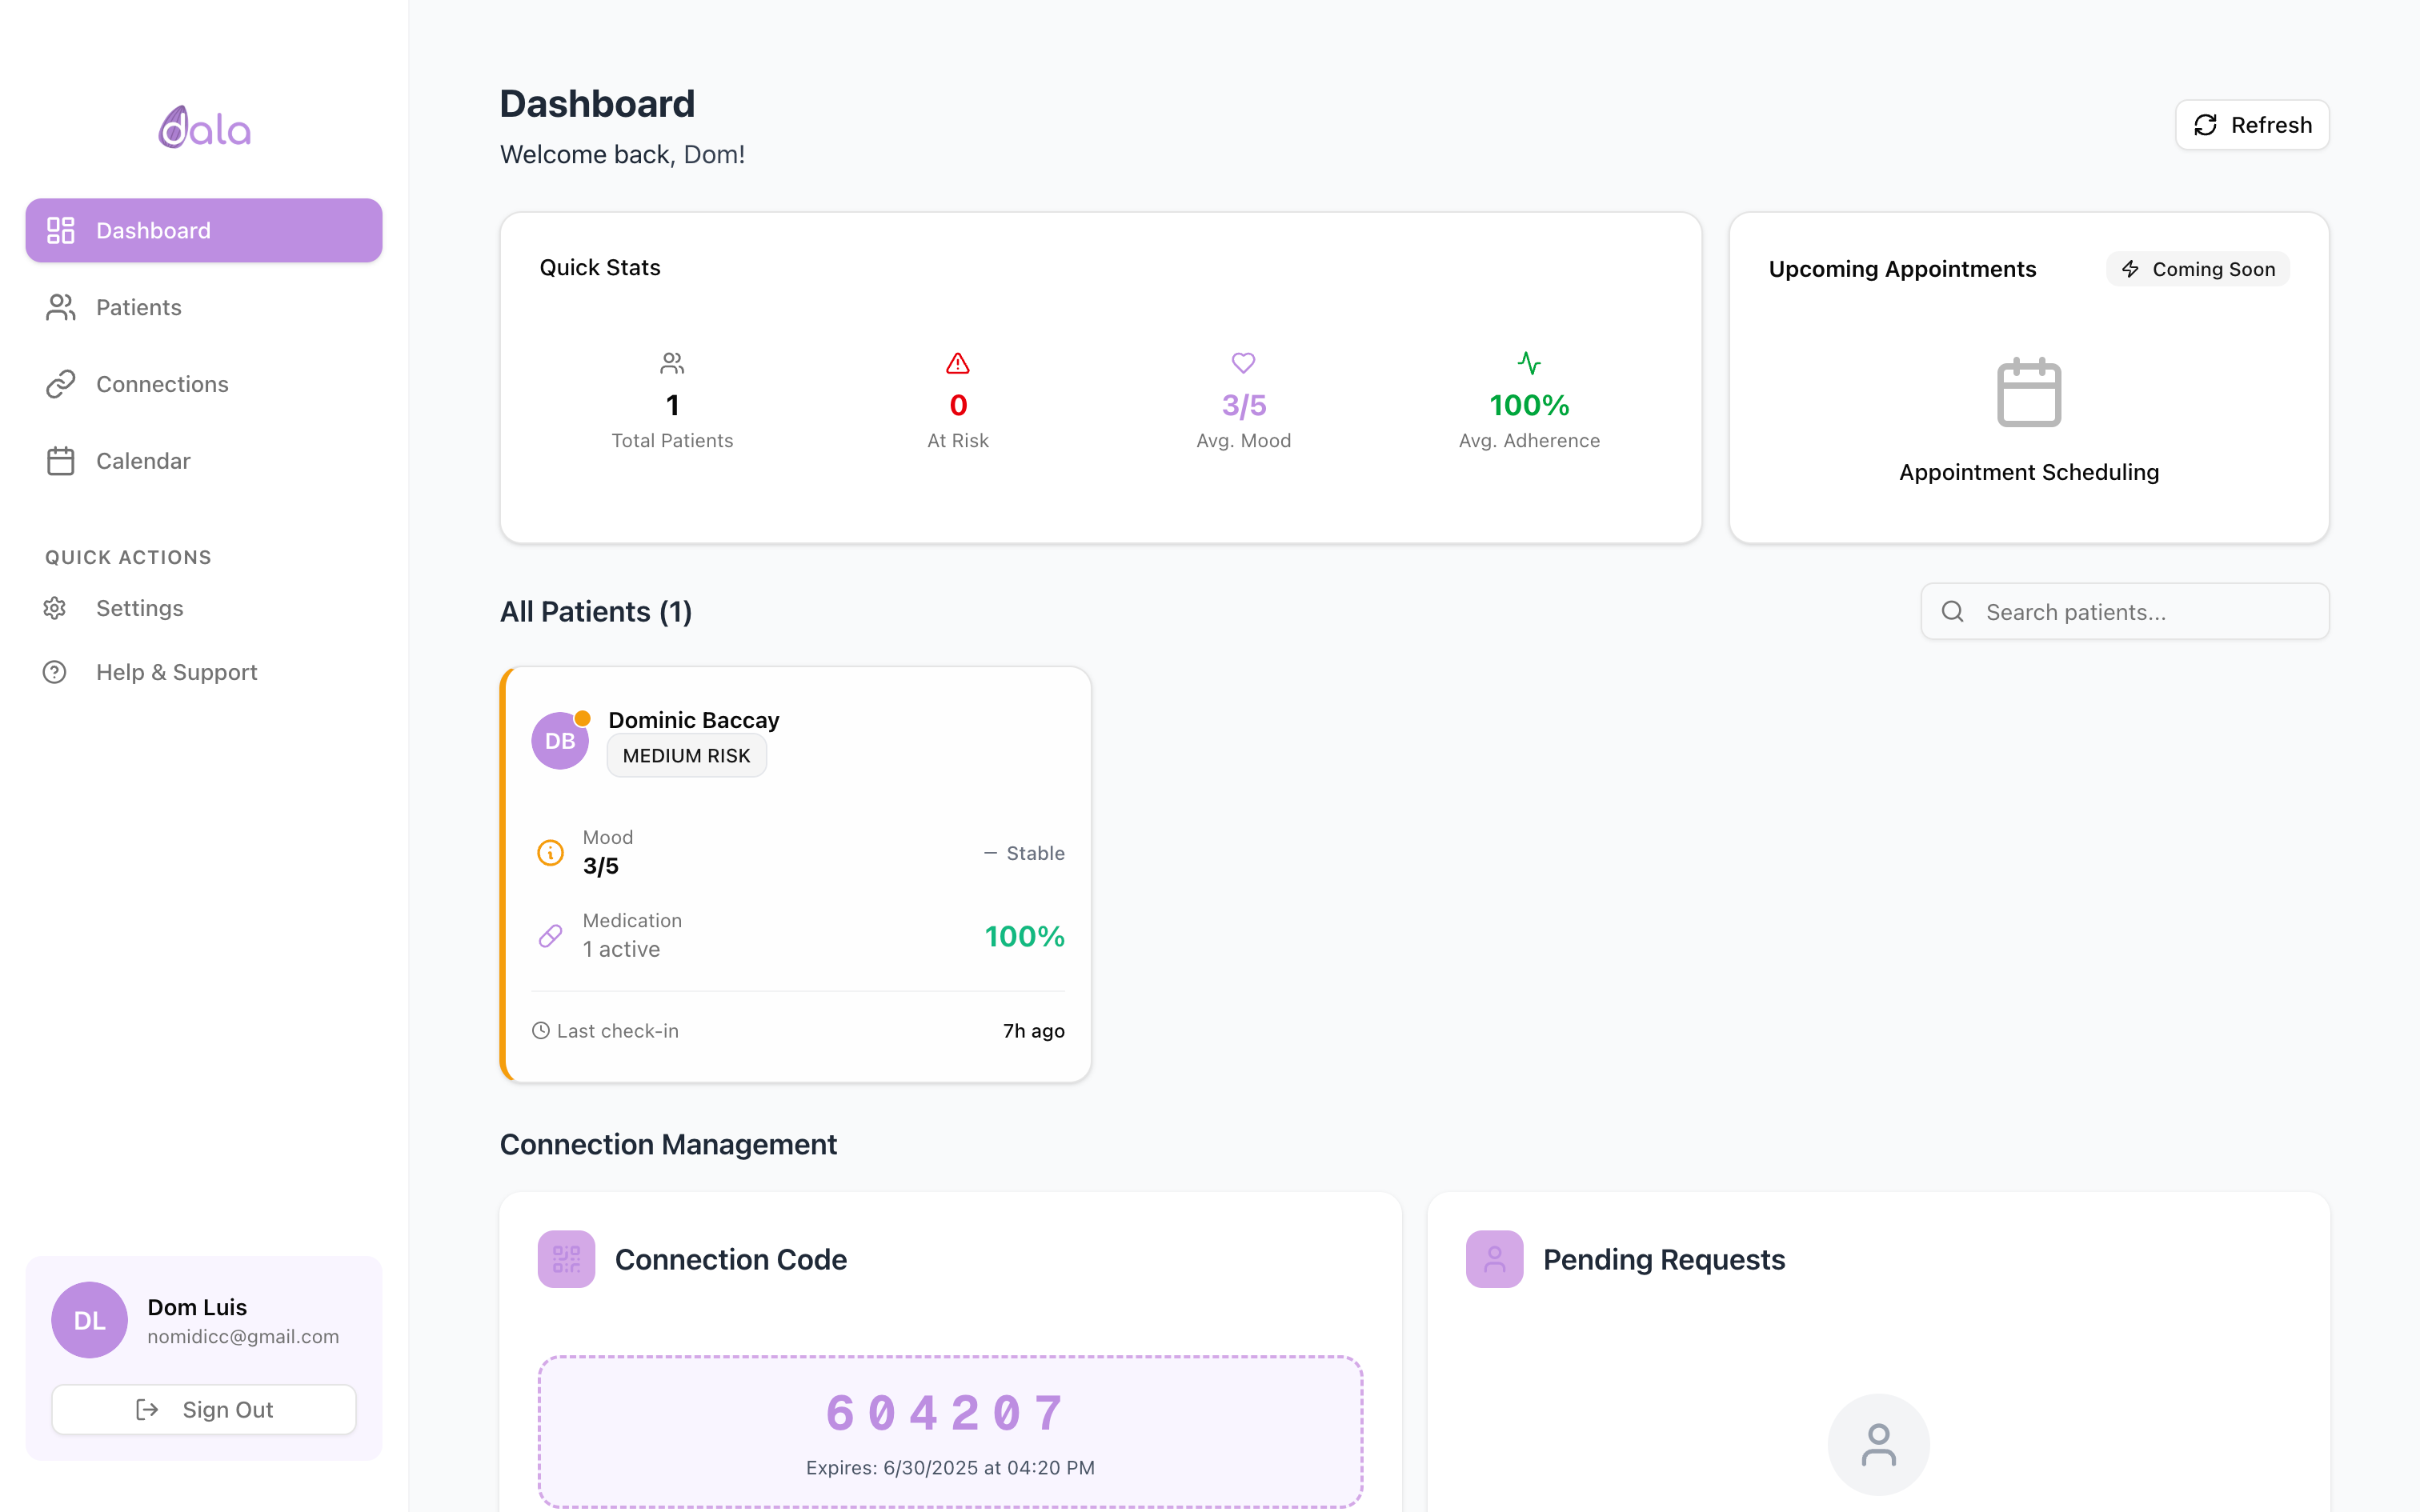Open the Patients sidebar icon
2420x1512 pixels.
[x=60, y=307]
